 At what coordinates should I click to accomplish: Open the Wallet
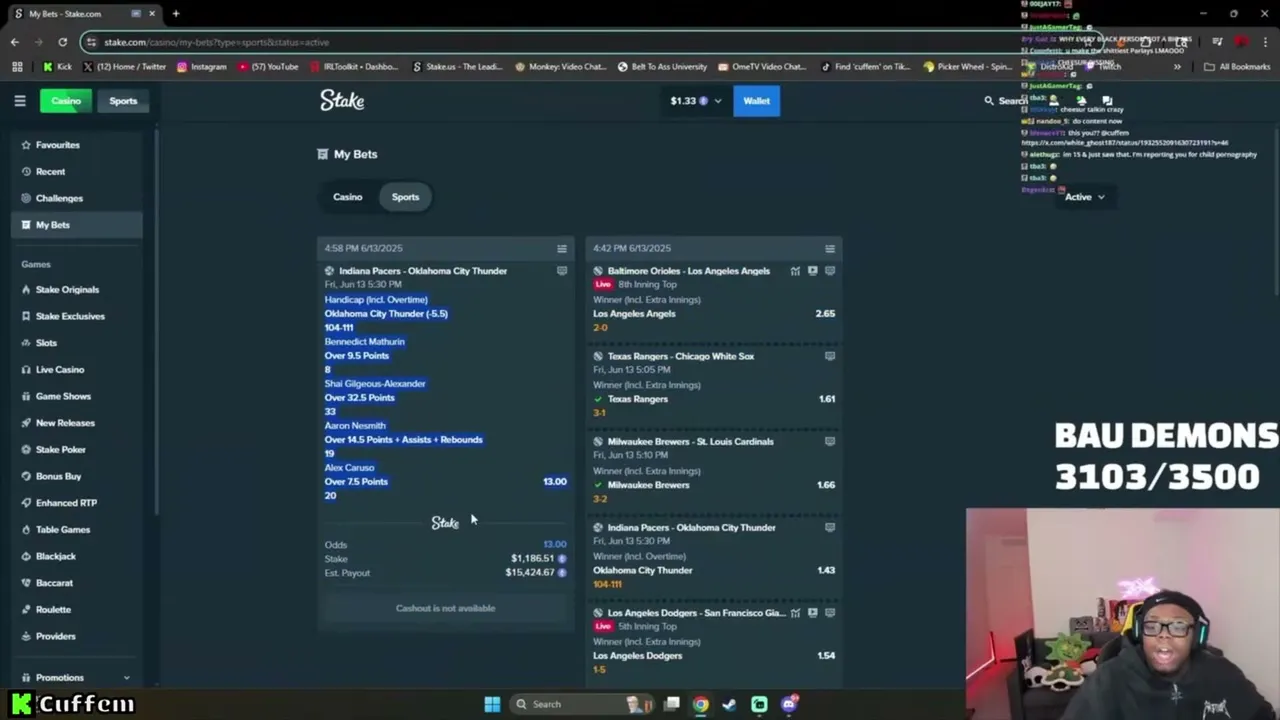coord(756,101)
